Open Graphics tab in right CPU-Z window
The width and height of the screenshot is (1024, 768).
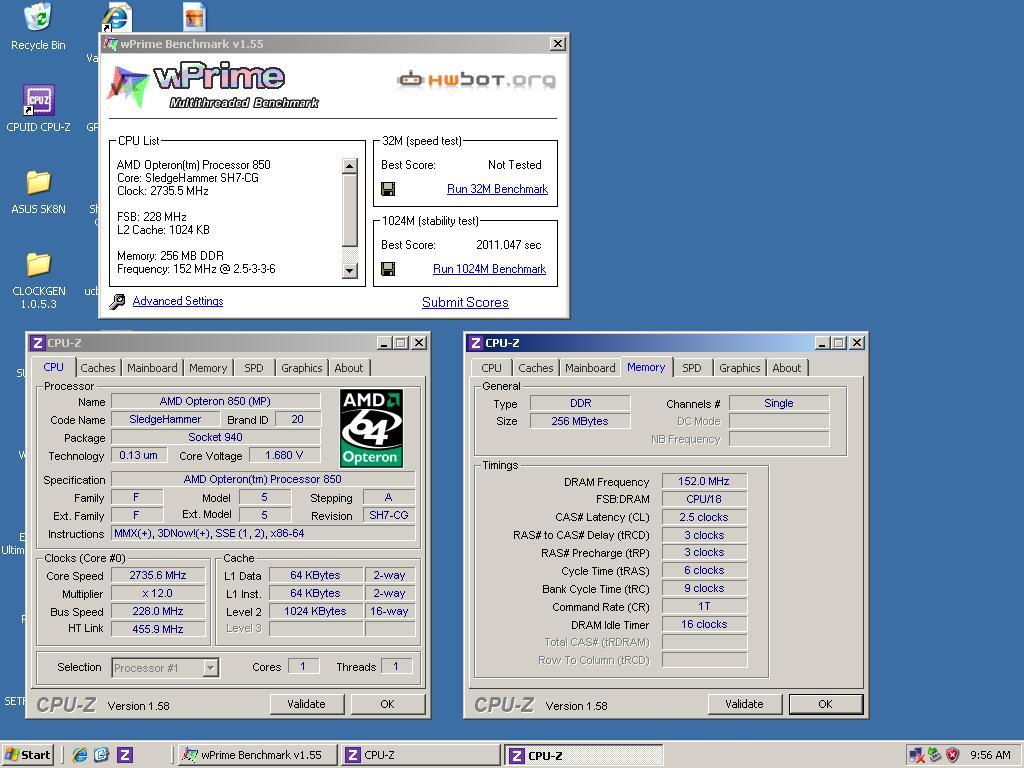[x=739, y=368]
